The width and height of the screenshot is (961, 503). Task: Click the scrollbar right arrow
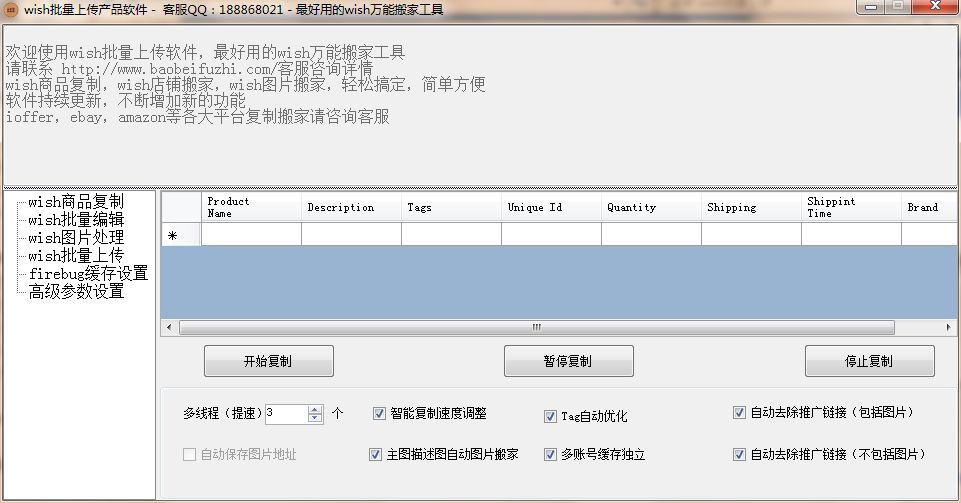(948, 327)
